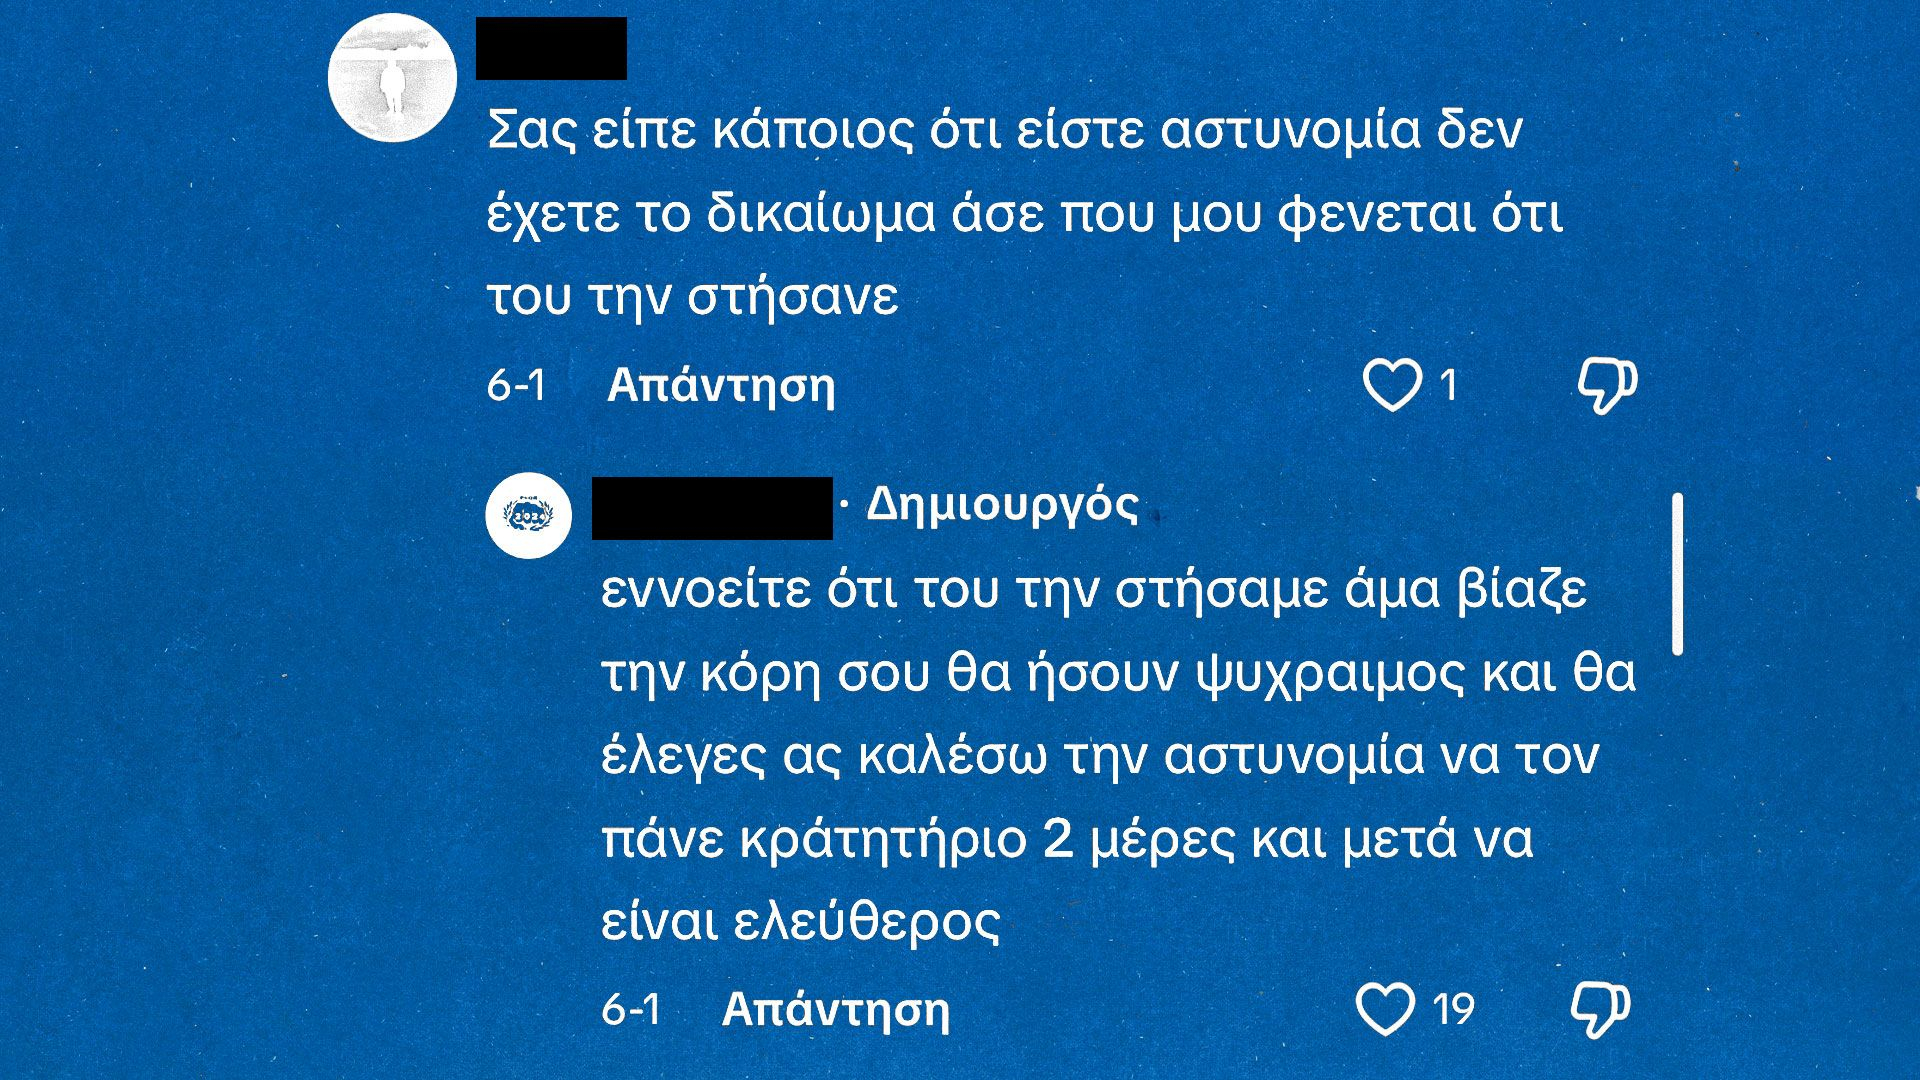
Task: Click the like count 1 on first comment
Action: click(1448, 385)
